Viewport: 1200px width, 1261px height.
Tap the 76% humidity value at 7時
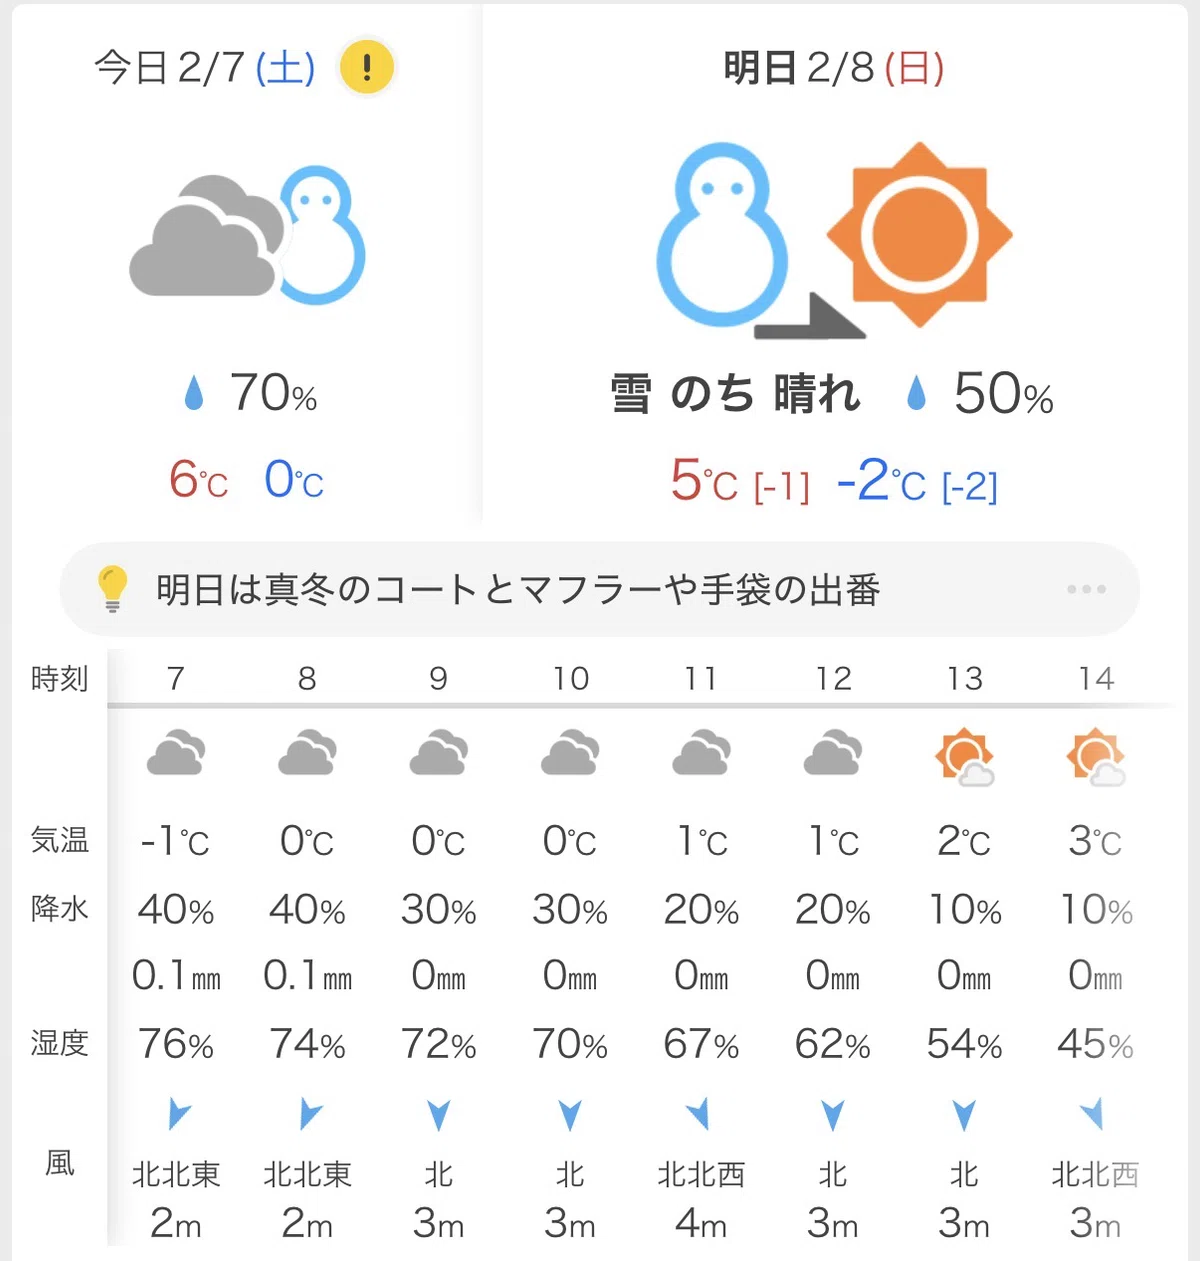[x=176, y=1044]
